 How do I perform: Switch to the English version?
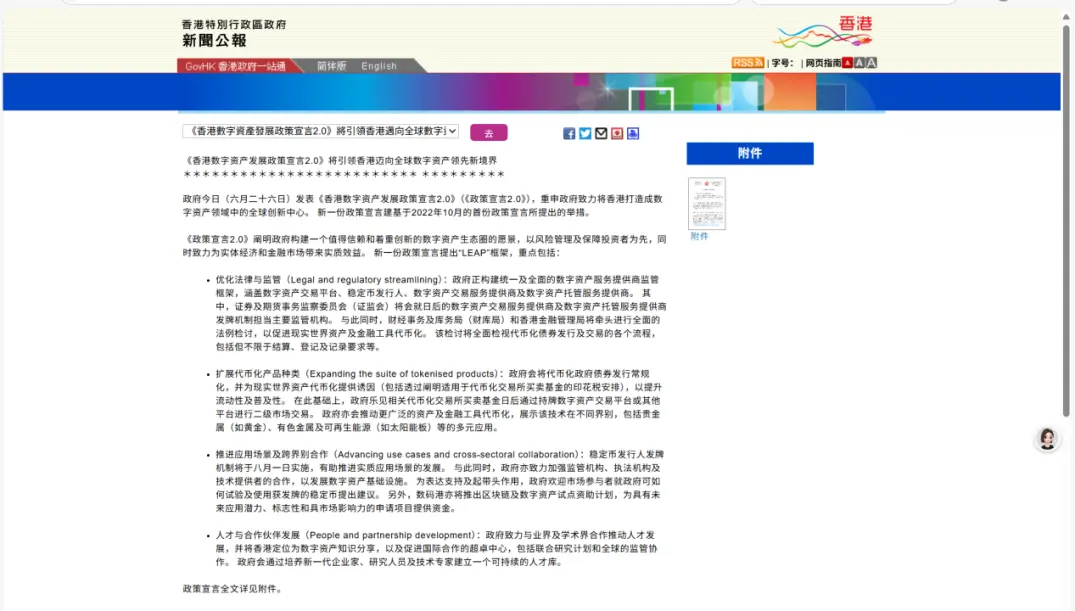[378, 66]
